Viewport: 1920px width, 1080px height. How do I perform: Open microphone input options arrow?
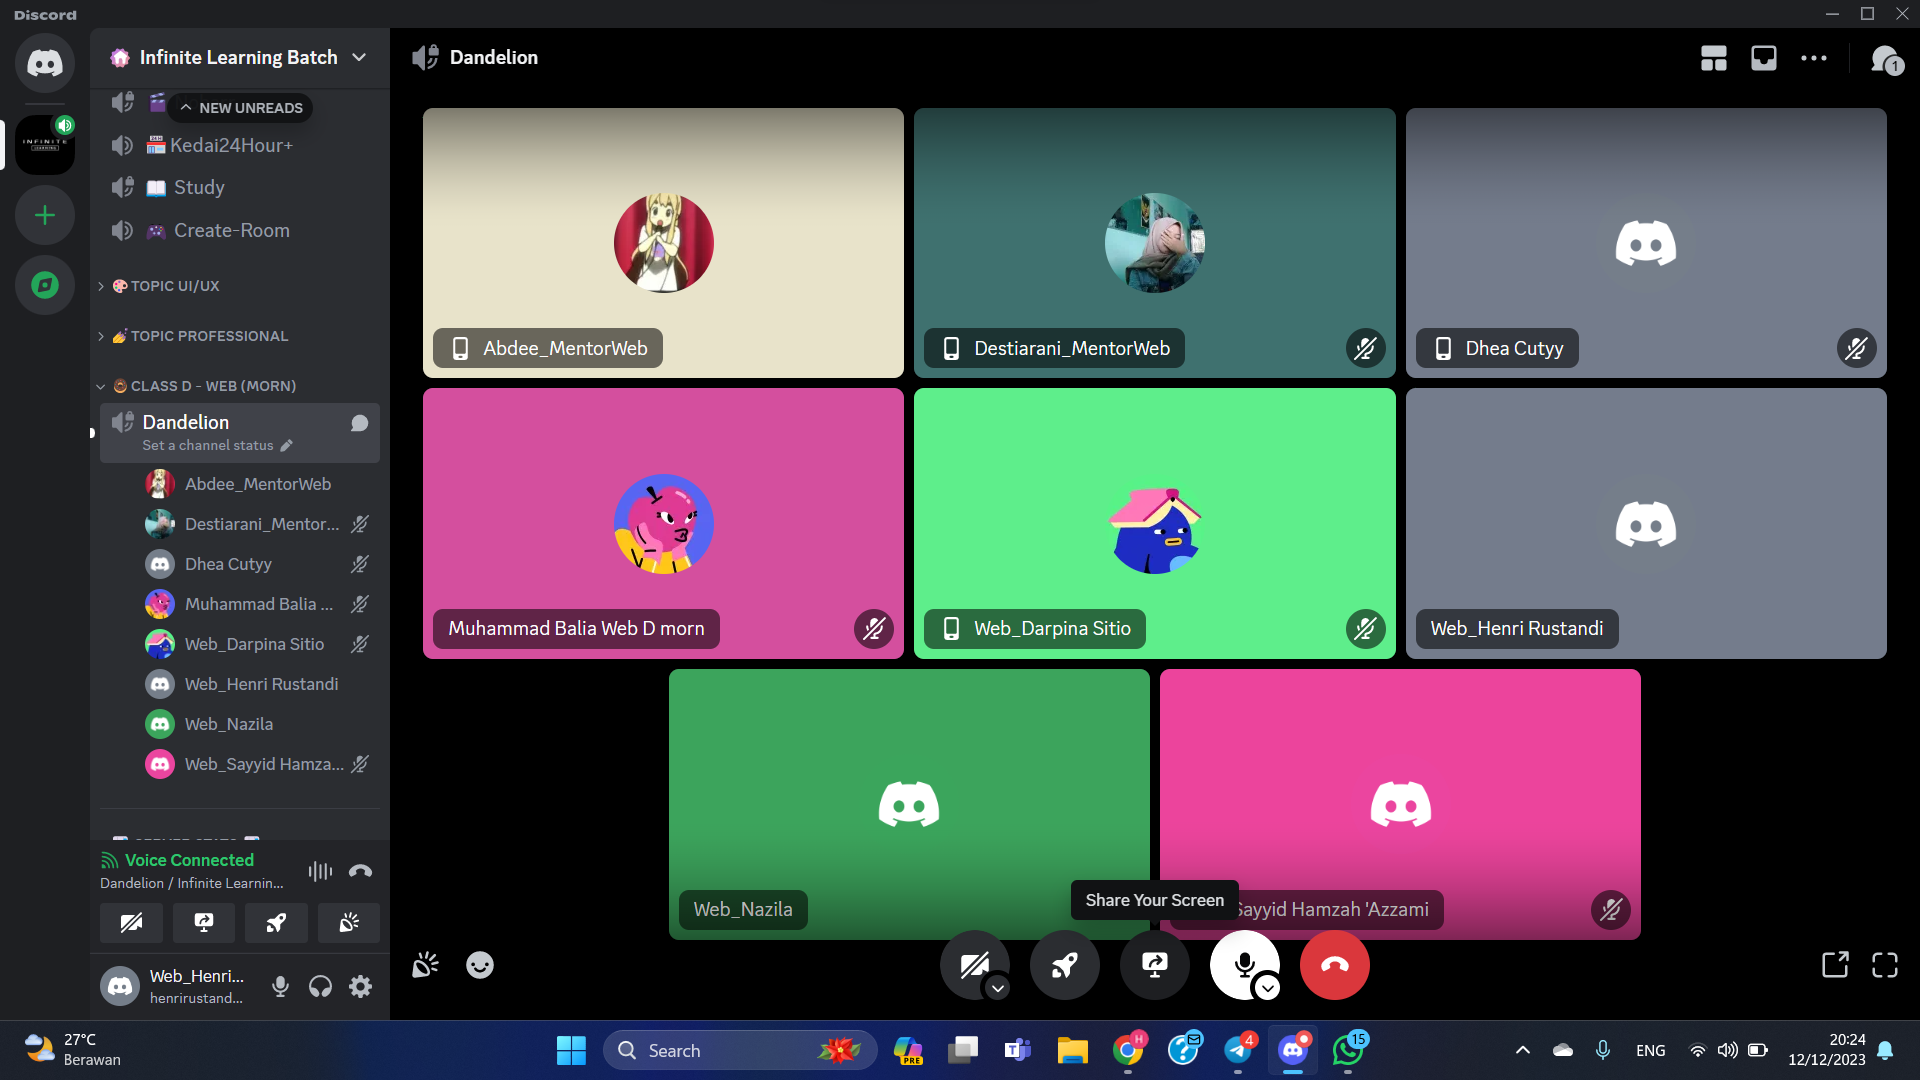point(1267,988)
